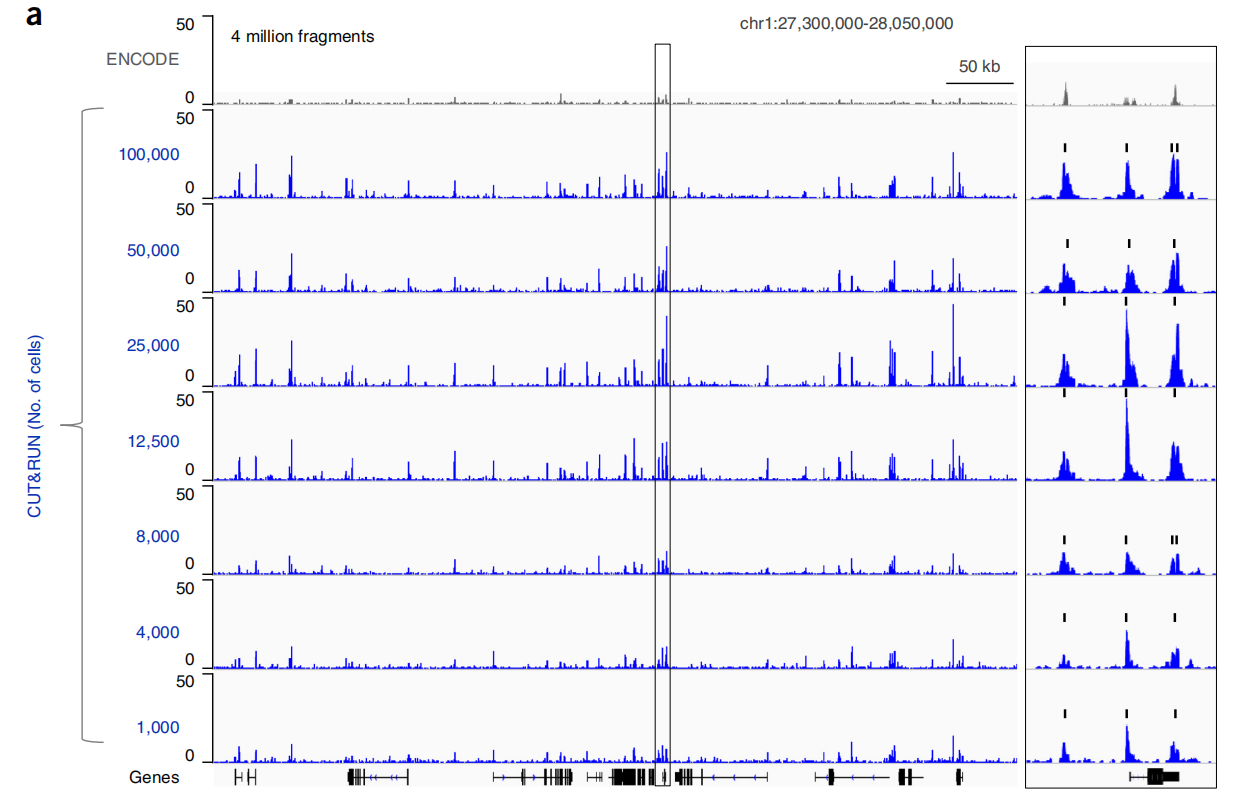Click the Genes track label

pyautogui.click(x=154, y=777)
